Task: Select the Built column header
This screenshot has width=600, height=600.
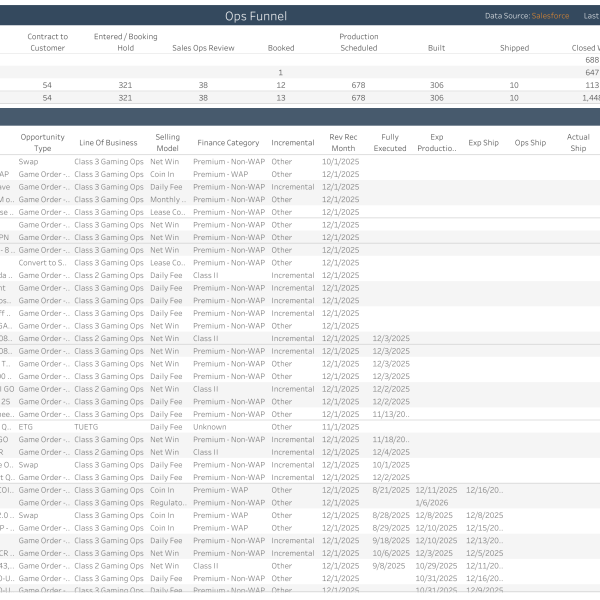Action: click(x=436, y=48)
